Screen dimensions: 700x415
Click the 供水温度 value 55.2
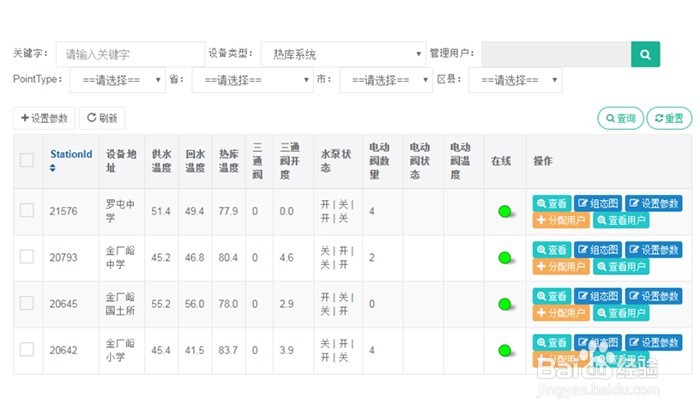coord(161,304)
